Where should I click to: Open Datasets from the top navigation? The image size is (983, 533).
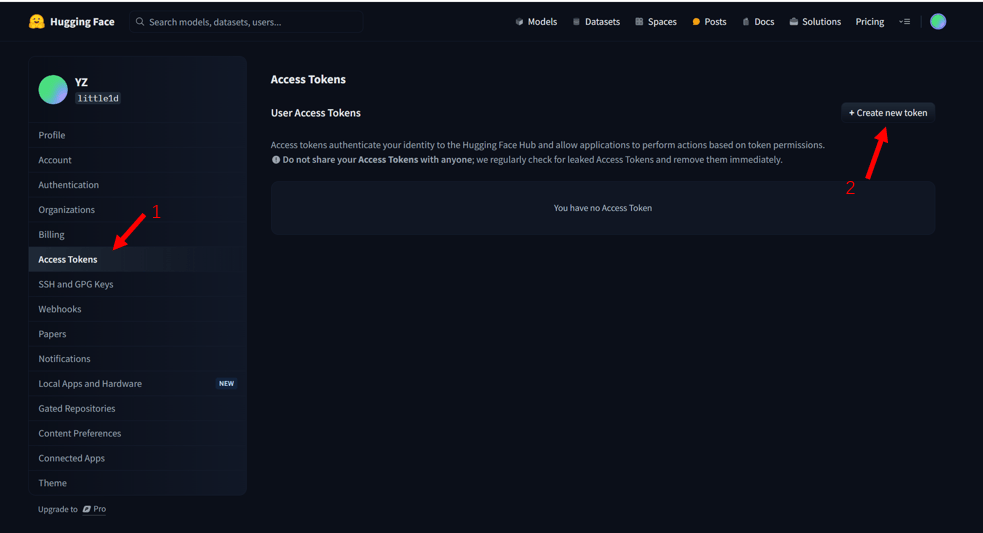596,21
